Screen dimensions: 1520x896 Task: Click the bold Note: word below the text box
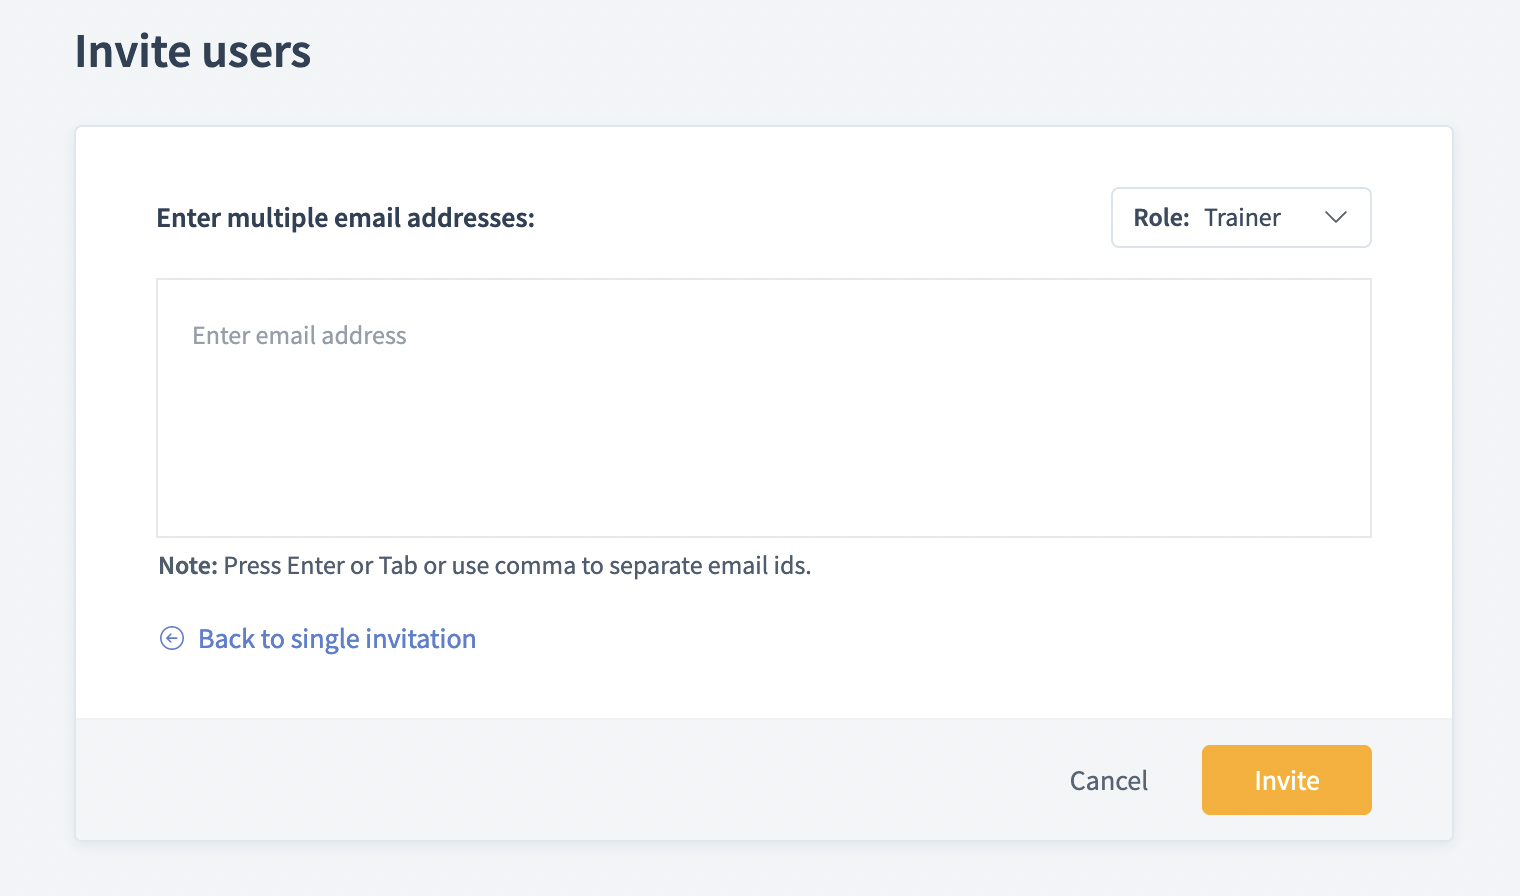point(187,565)
